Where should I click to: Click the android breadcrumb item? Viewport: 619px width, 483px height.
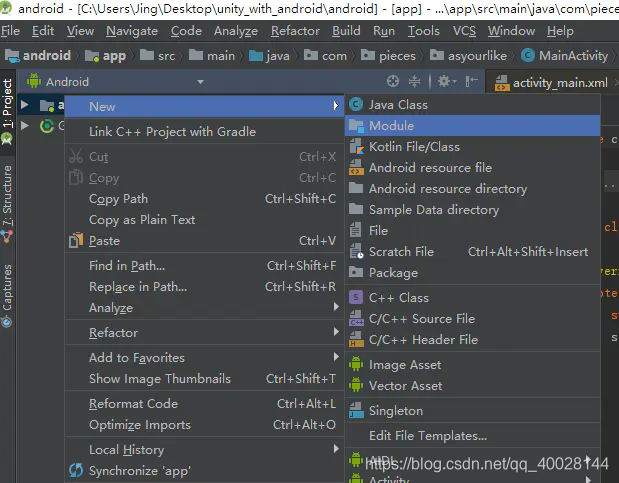click(x=38, y=56)
